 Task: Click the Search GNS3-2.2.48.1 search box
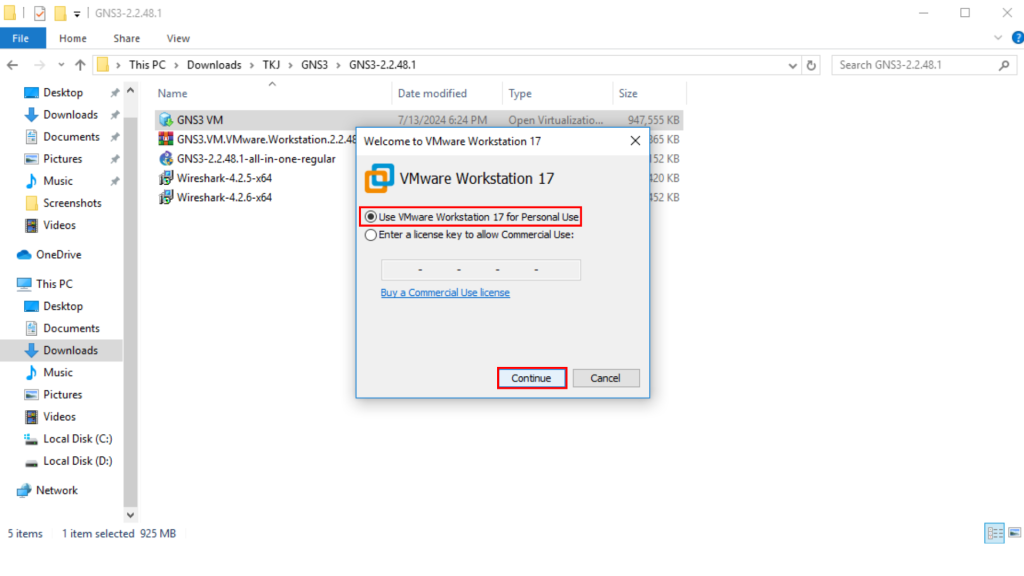(915, 65)
